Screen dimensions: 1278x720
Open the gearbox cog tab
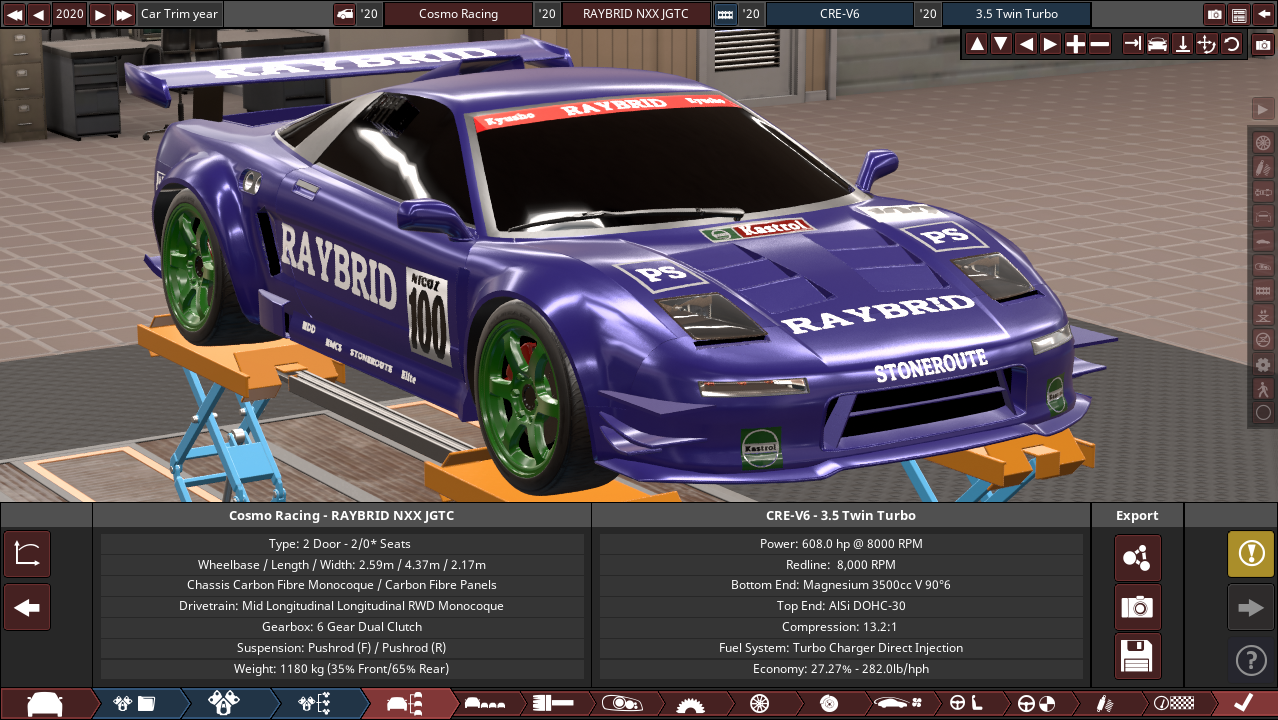click(x=690, y=704)
